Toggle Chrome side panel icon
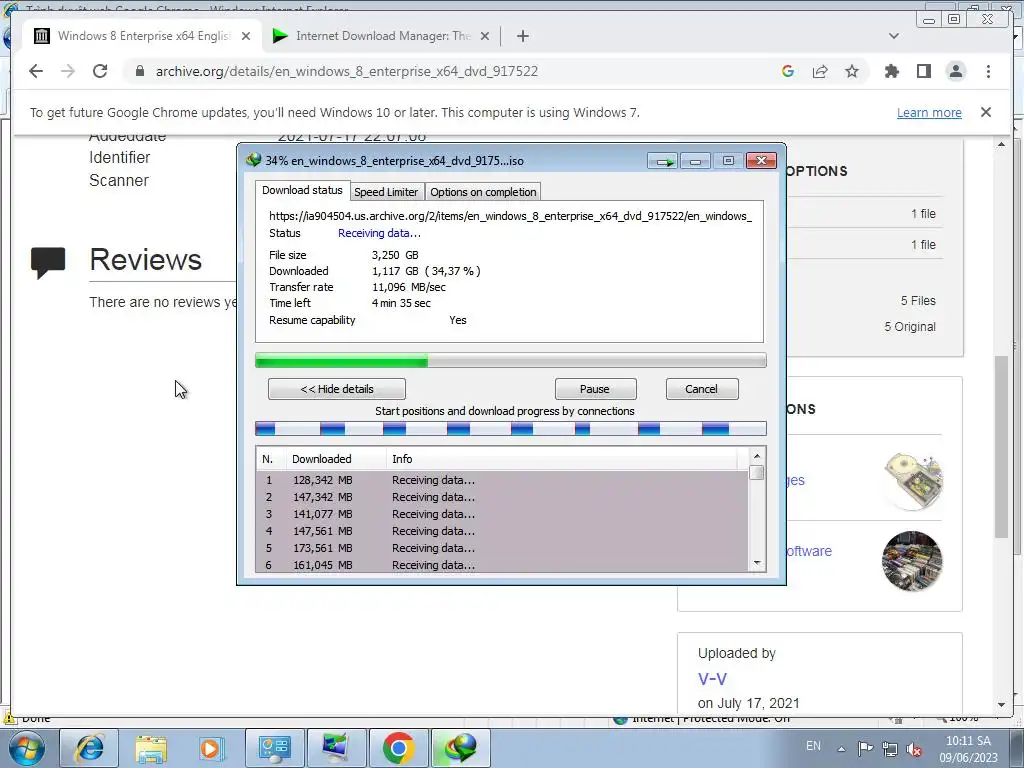This screenshot has width=1024, height=768. point(923,71)
